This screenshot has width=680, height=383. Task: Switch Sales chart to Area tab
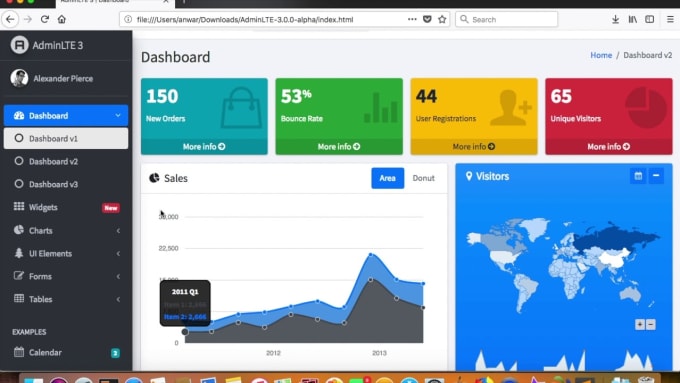[x=387, y=178]
